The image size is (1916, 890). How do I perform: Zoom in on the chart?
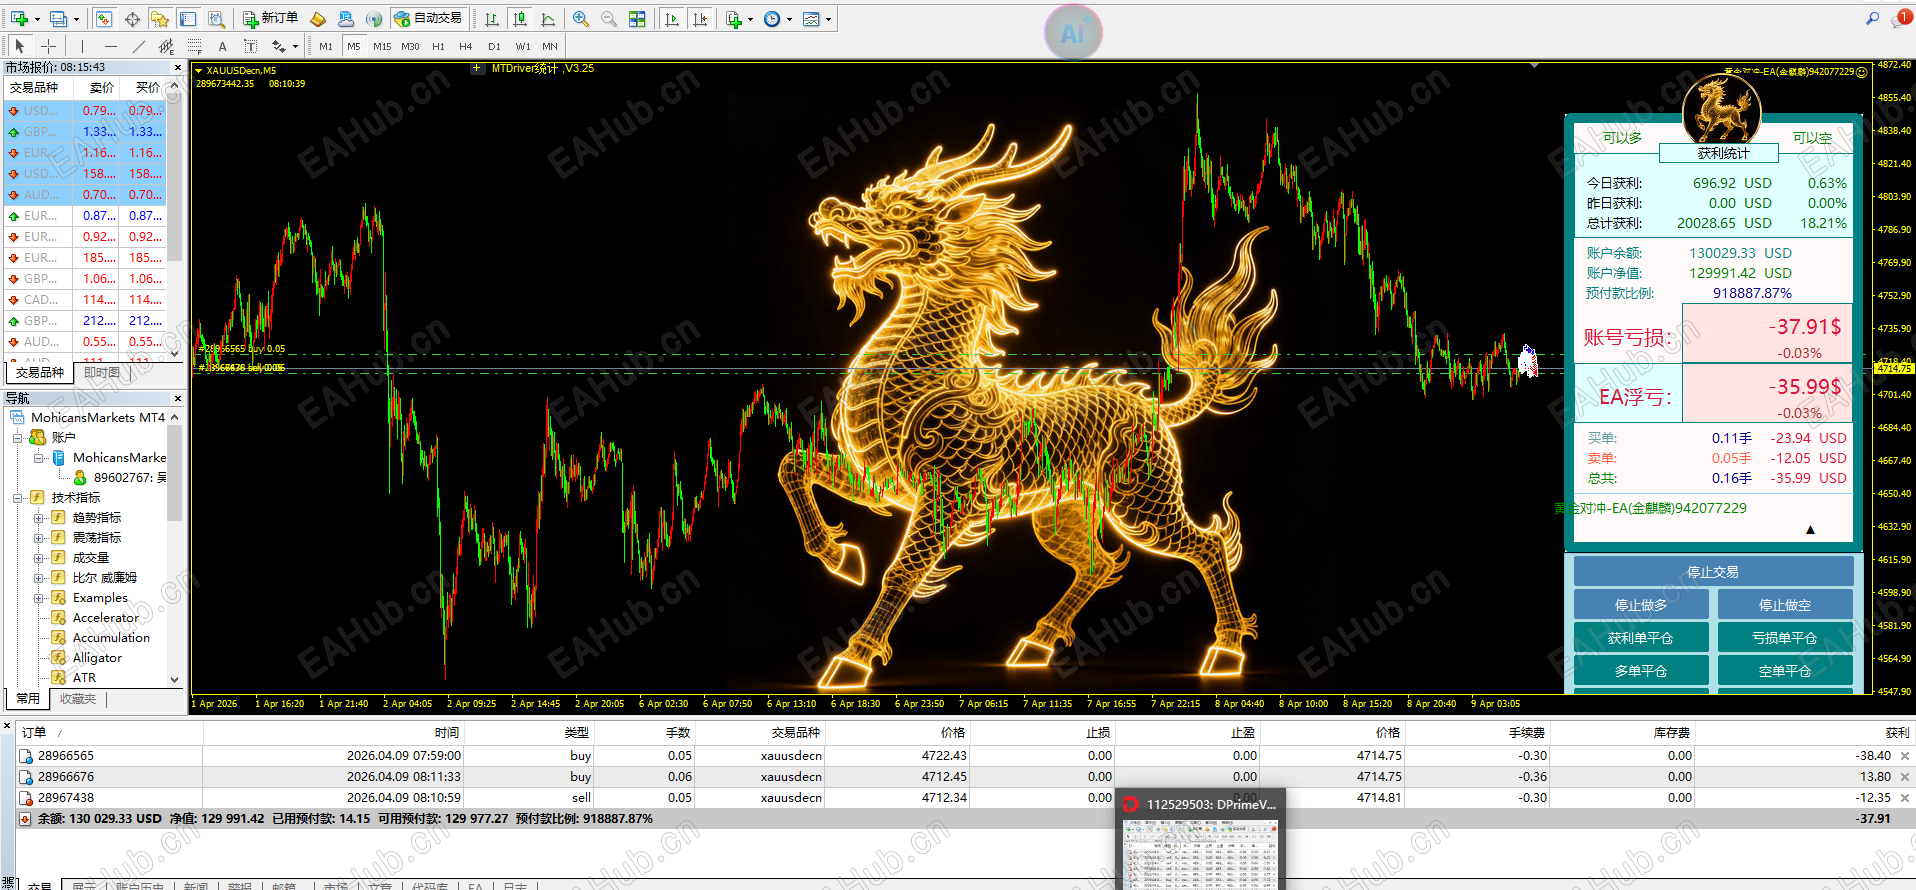coord(581,19)
